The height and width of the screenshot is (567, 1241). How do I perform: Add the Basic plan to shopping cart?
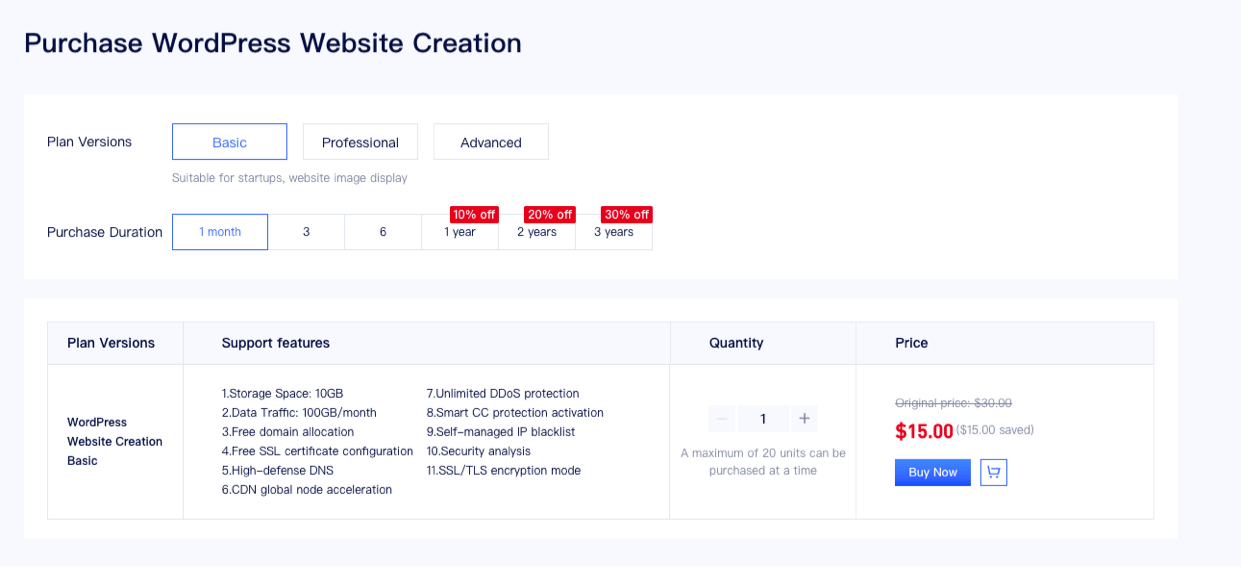point(993,472)
